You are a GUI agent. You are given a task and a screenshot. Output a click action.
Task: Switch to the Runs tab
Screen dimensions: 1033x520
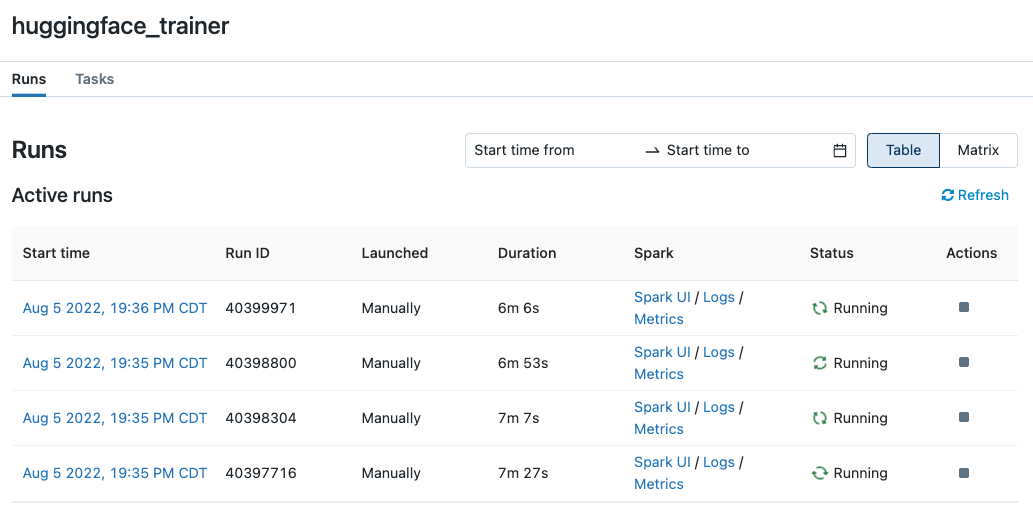[29, 79]
